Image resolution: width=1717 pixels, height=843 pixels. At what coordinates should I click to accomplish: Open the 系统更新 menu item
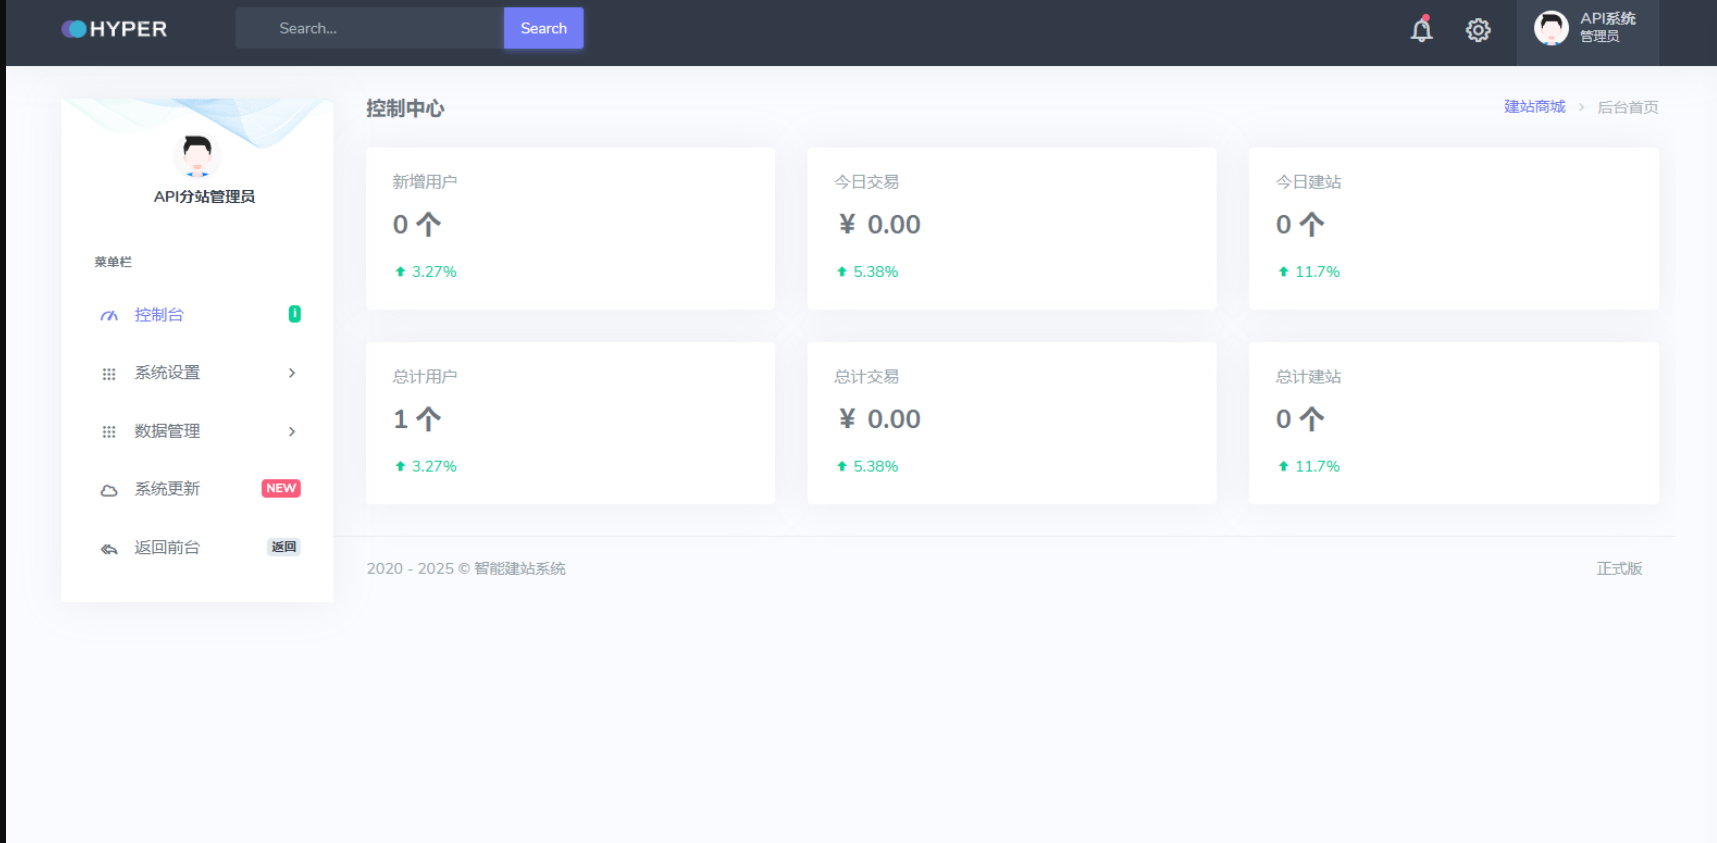coord(167,489)
